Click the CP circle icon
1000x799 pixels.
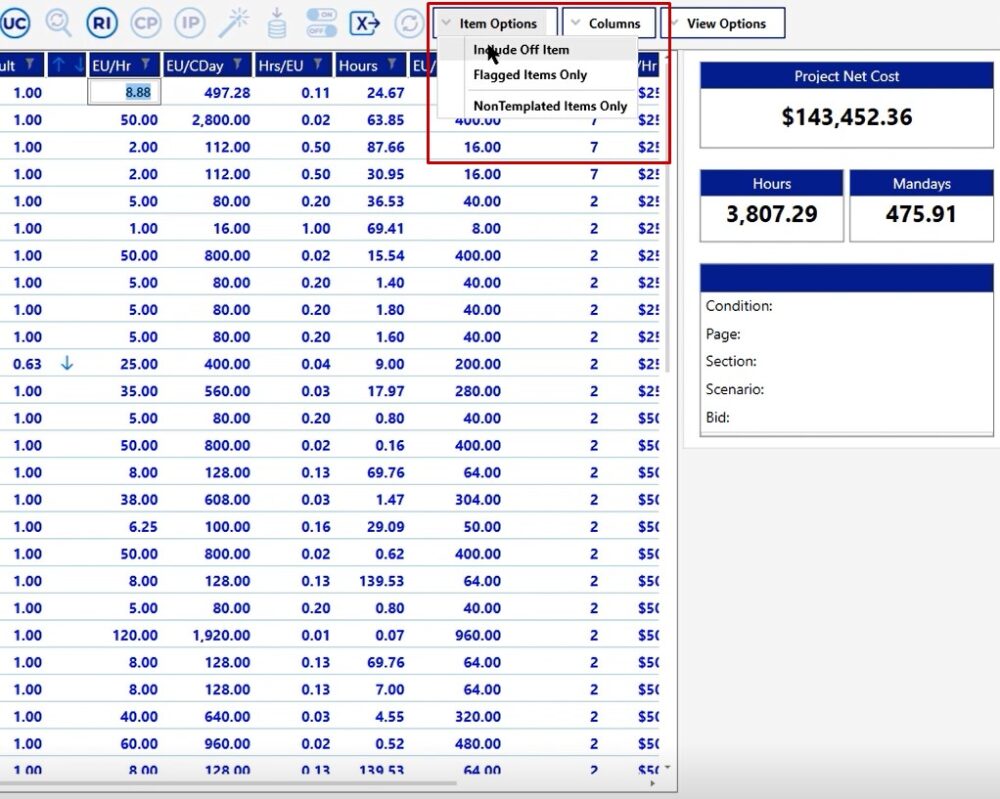click(145, 22)
